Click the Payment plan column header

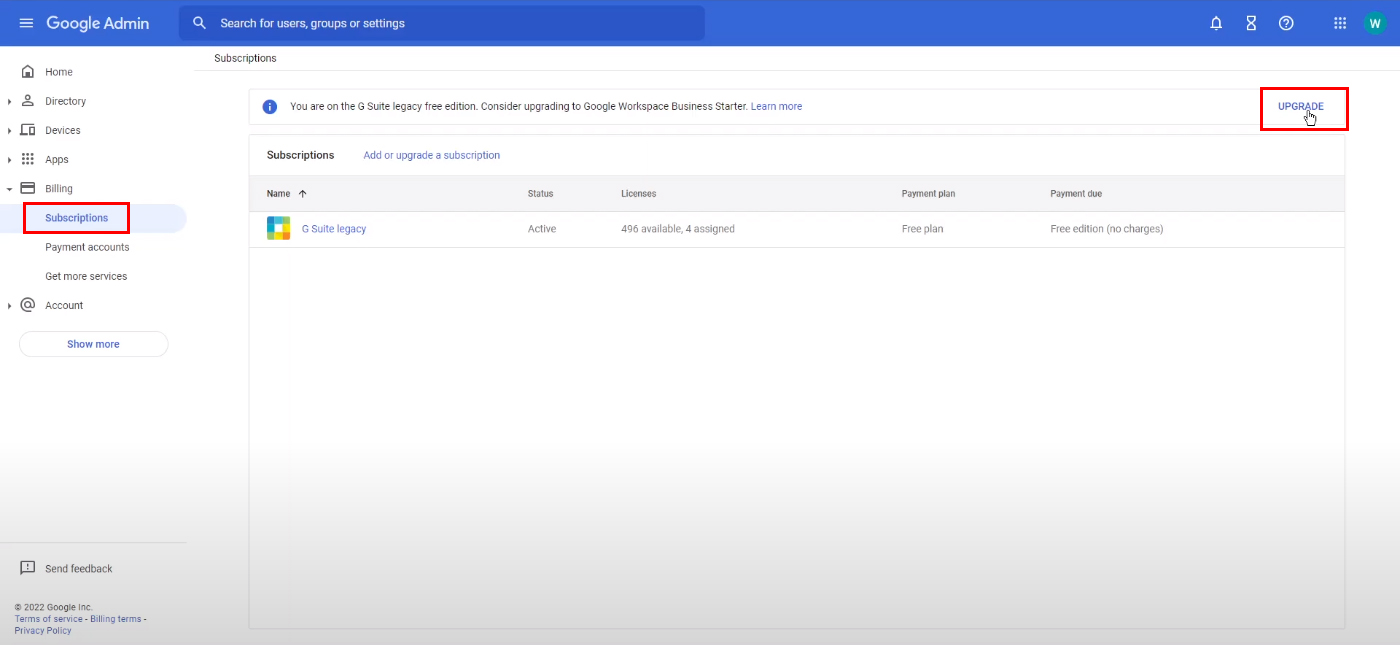click(x=927, y=194)
